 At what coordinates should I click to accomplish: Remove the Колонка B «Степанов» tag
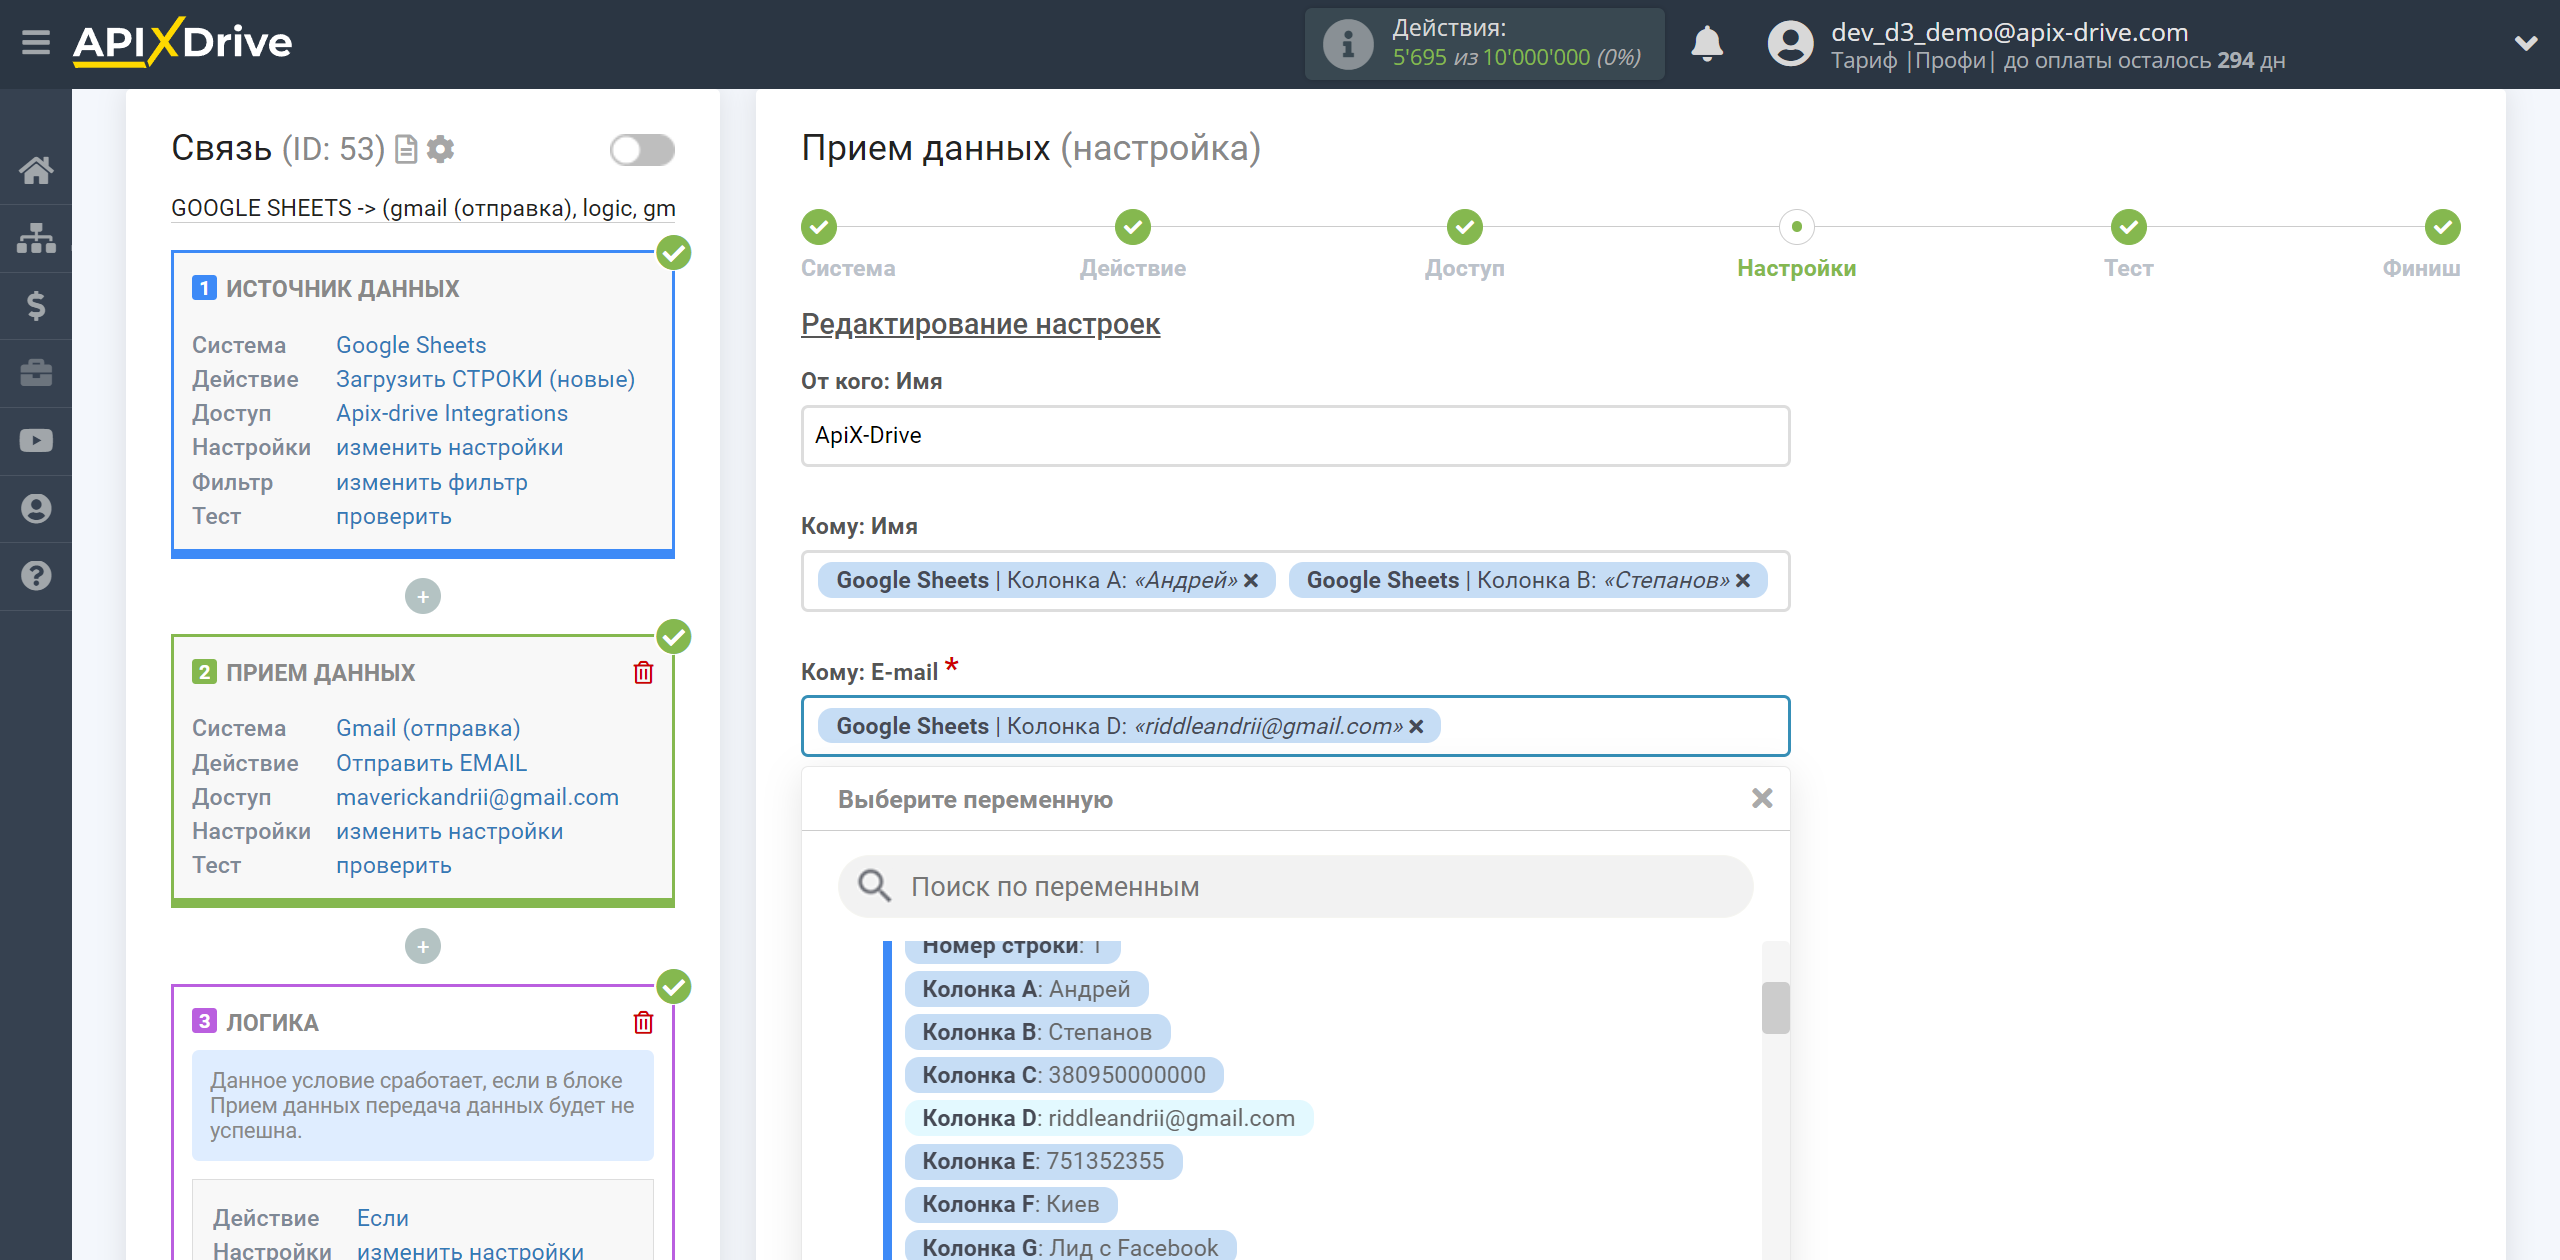1743,581
